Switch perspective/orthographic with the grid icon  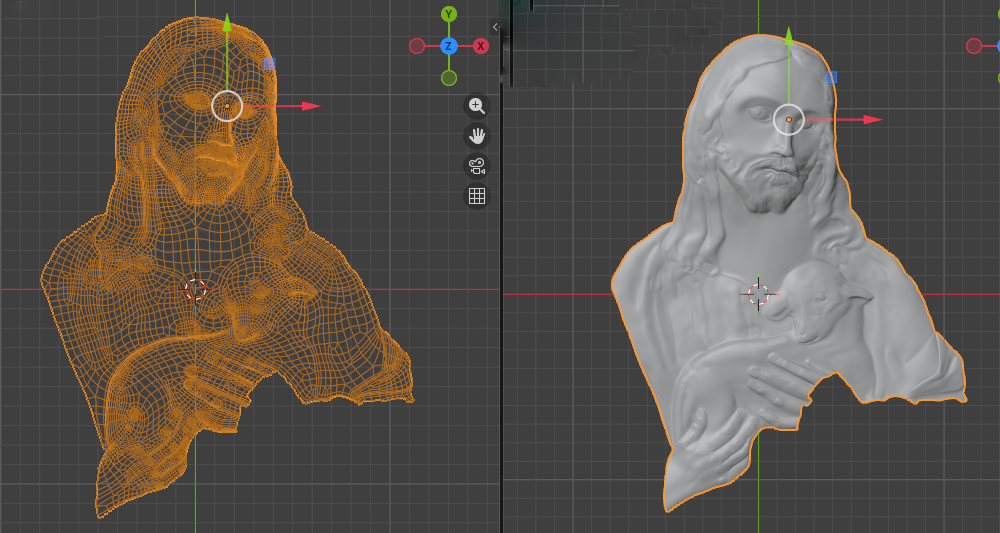[x=477, y=196]
